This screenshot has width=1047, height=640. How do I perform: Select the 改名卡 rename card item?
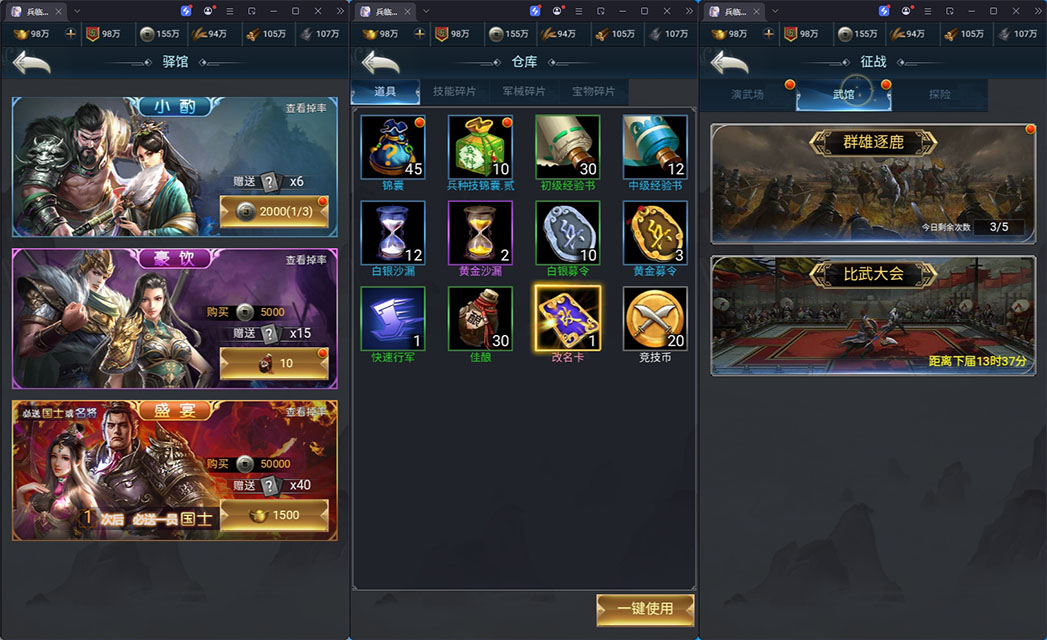(568, 319)
